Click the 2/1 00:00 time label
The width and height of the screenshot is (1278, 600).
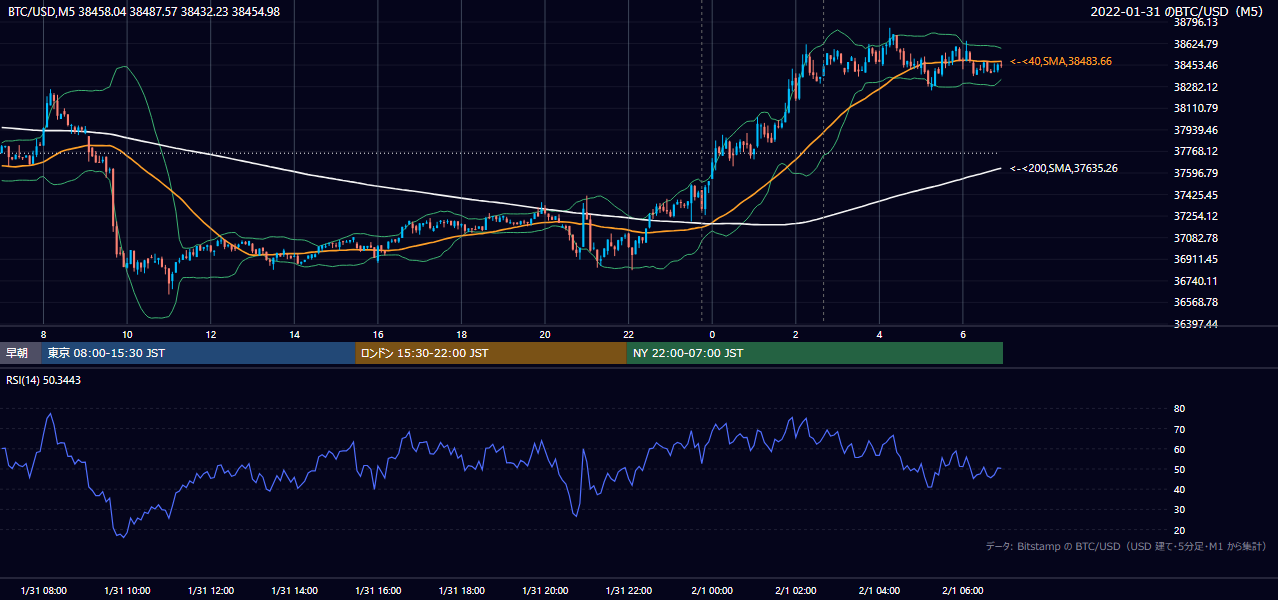(712, 591)
